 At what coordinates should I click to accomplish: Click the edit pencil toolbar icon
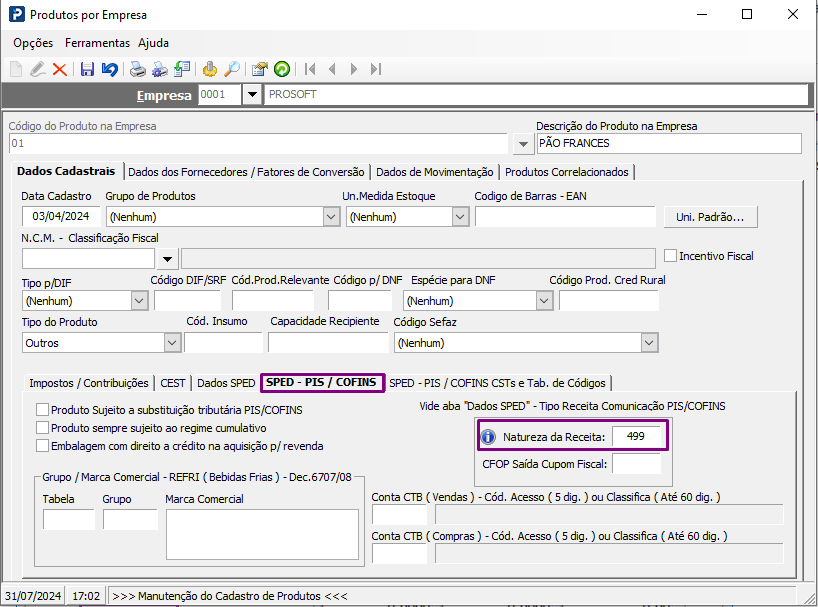pyautogui.click(x=38, y=69)
